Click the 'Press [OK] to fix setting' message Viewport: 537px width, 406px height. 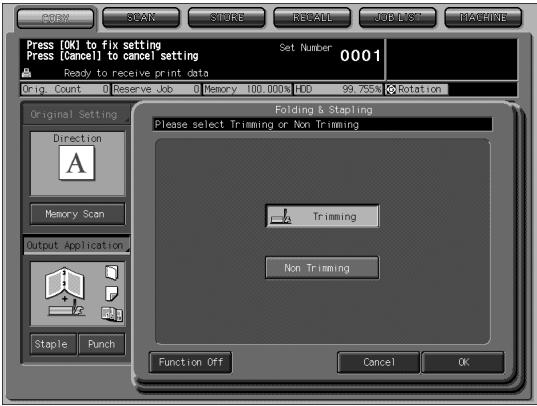coord(94,45)
